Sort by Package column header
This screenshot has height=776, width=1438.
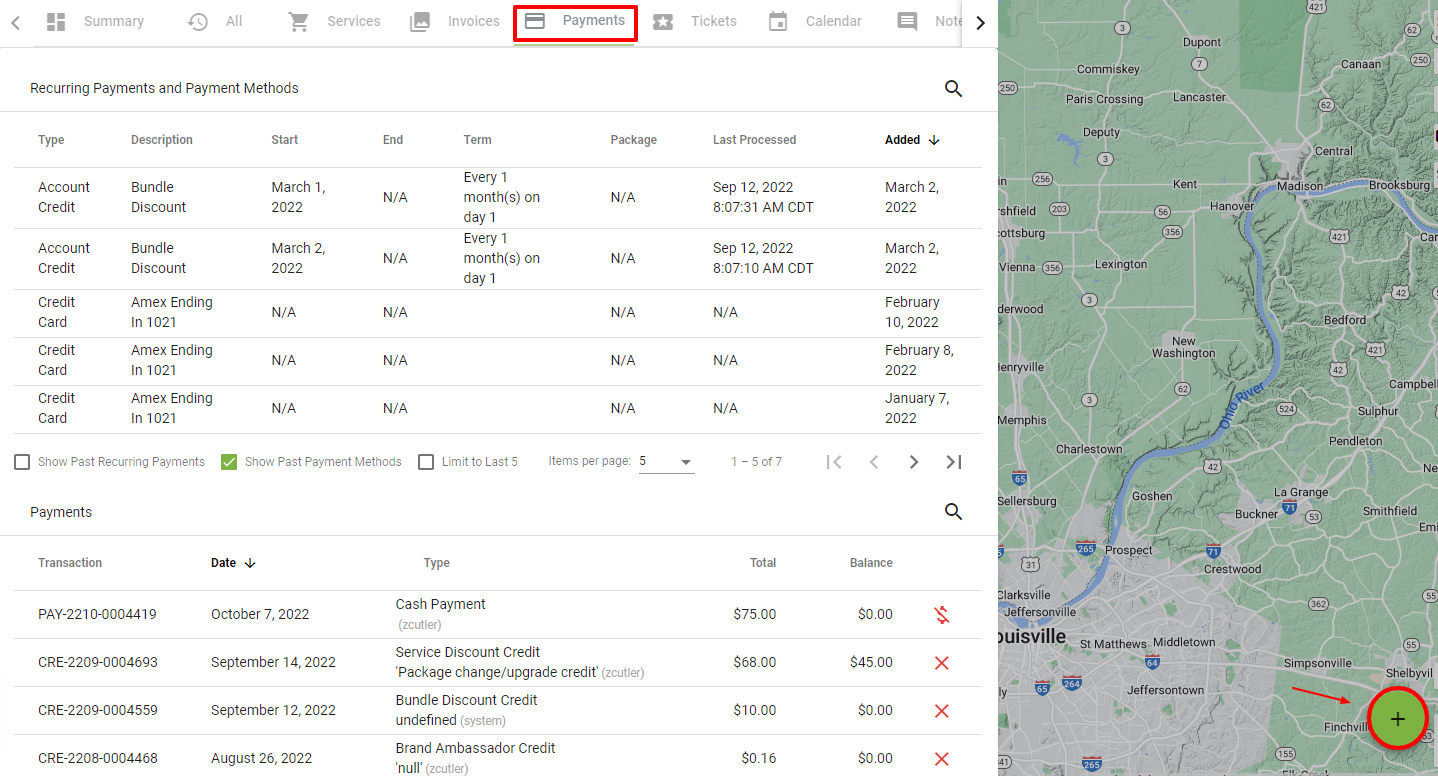coord(634,140)
